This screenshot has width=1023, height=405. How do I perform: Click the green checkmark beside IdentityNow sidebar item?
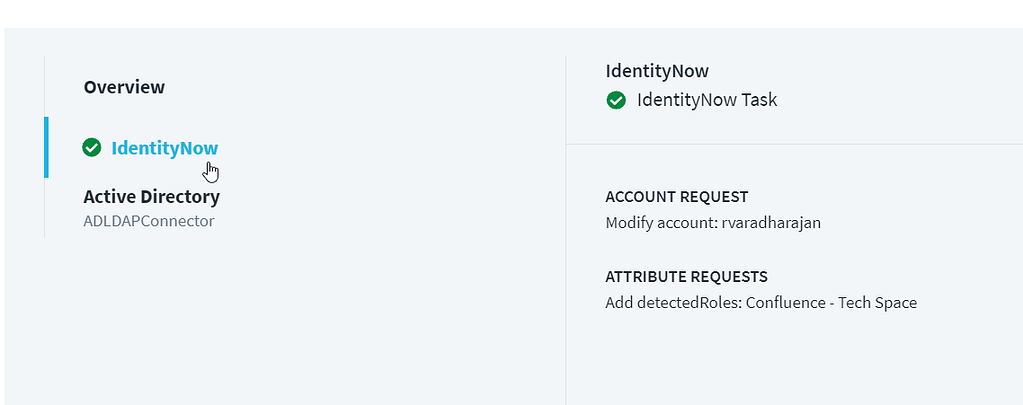pos(92,148)
